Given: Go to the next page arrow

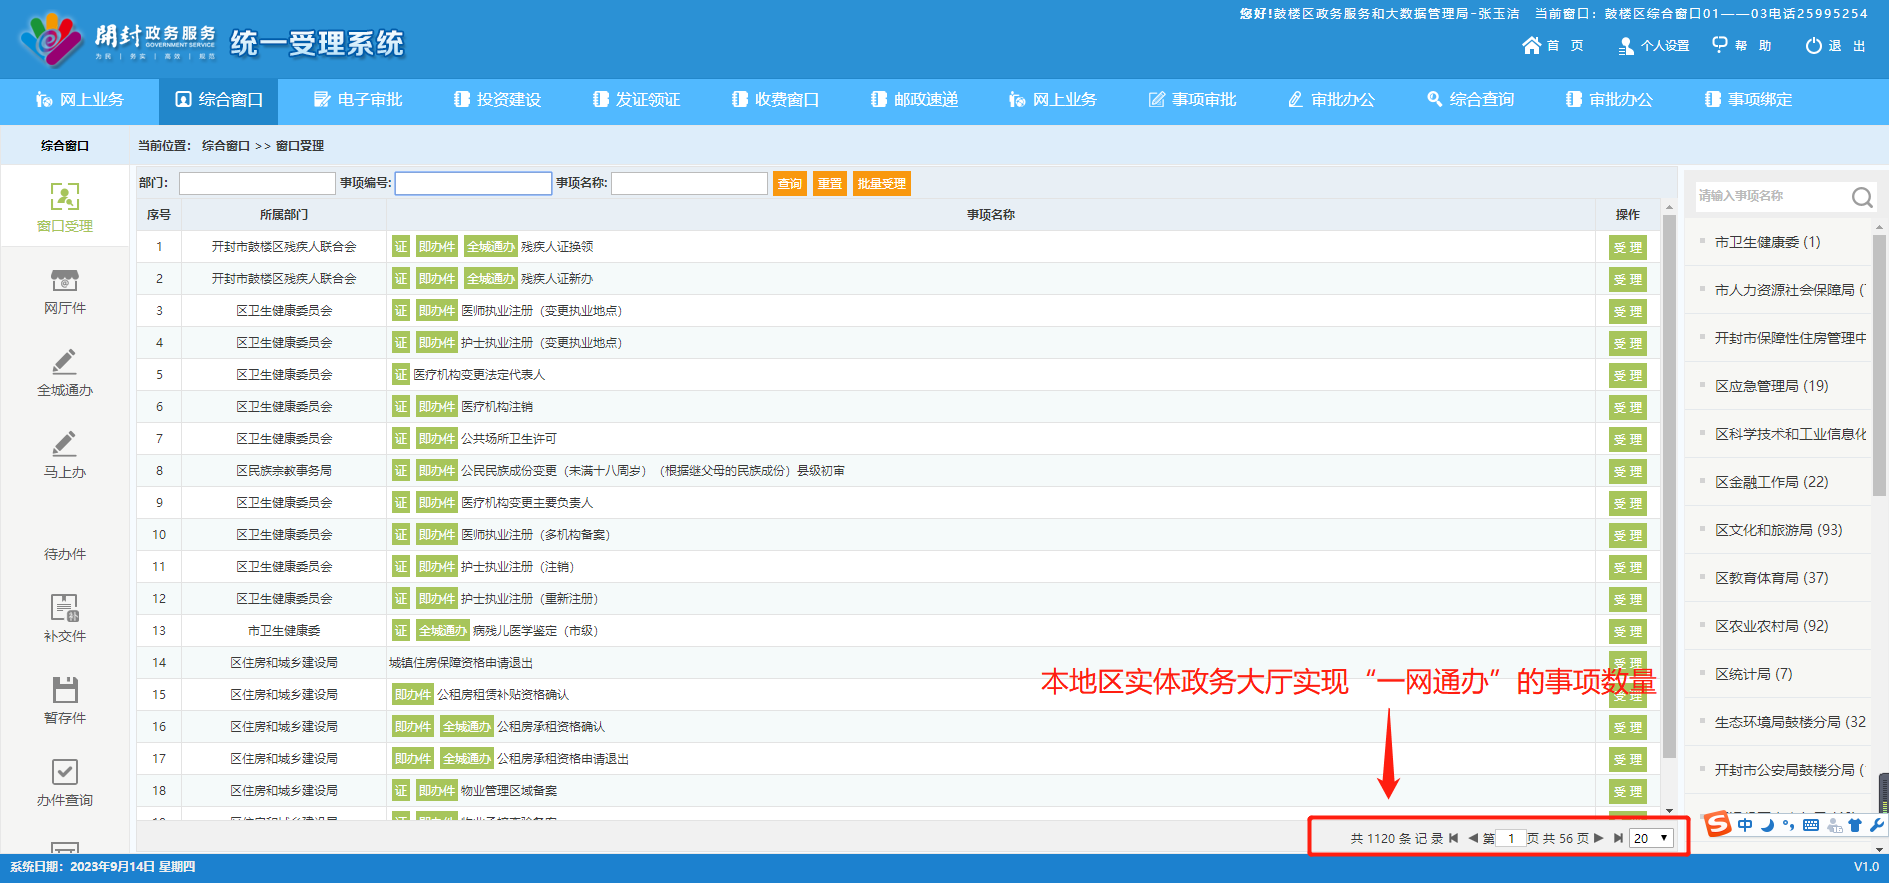Looking at the screenshot, I should click(1599, 838).
